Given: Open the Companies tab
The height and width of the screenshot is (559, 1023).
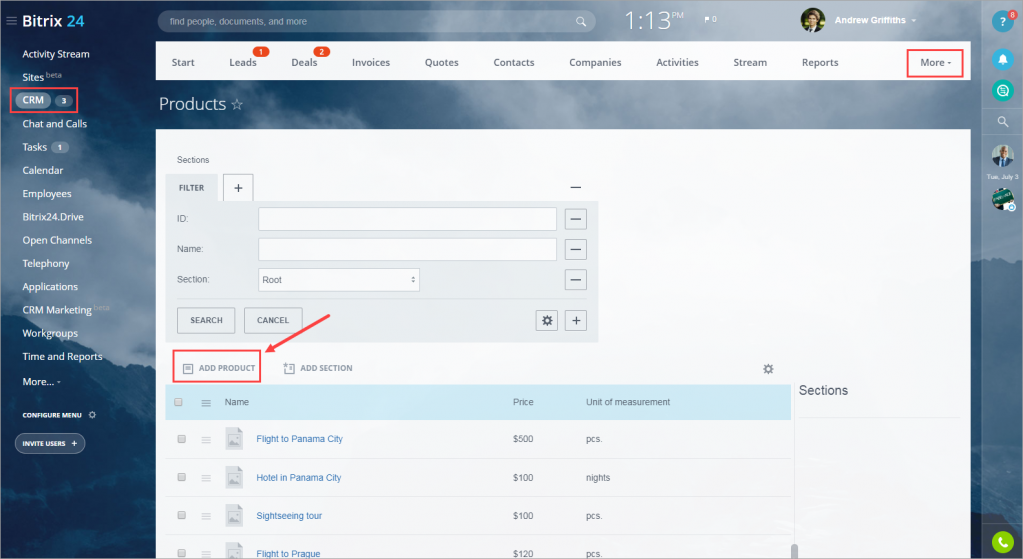Looking at the screenshot, I should coord(595,63).
